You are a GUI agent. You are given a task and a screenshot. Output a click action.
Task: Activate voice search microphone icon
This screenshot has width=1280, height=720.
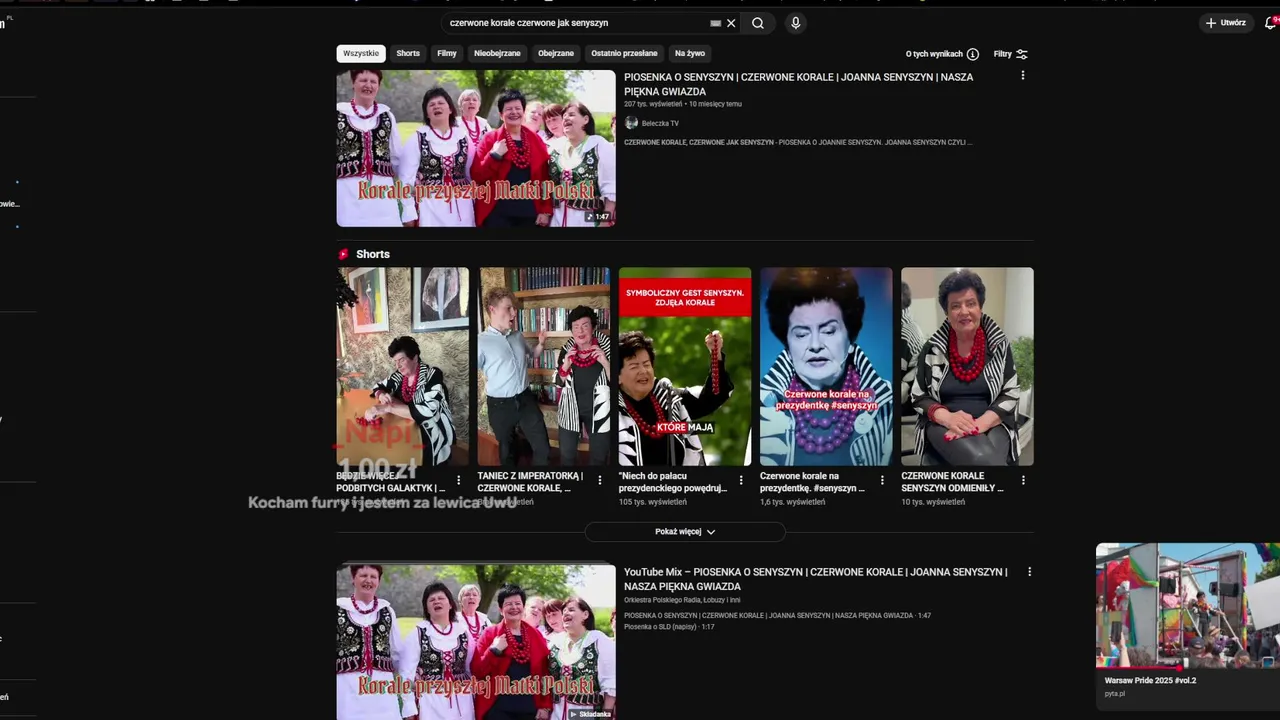click(x=795, y=23)
